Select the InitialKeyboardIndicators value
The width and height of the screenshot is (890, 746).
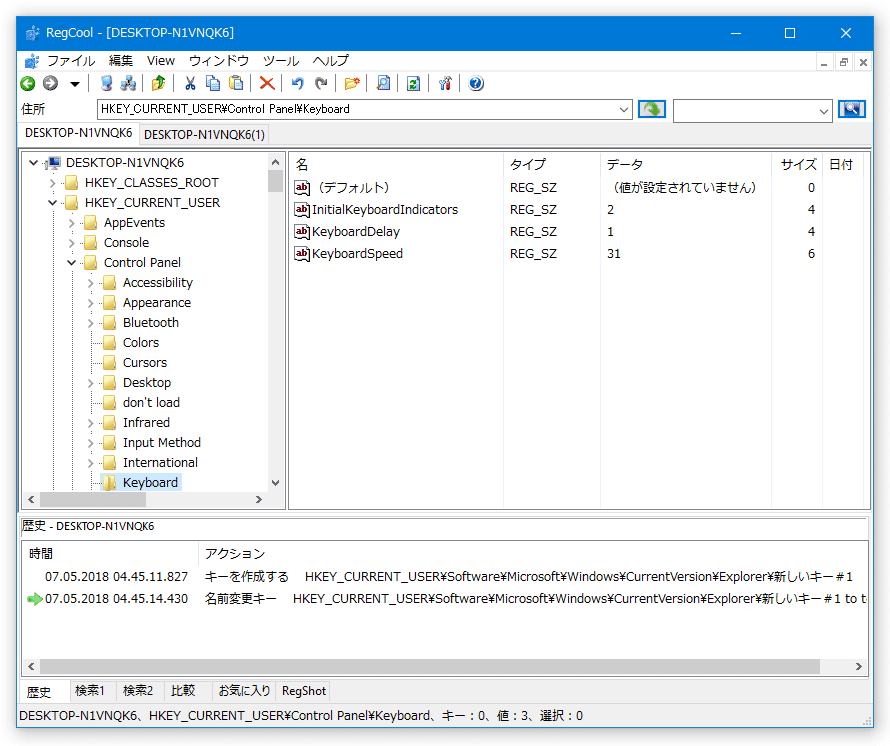point(384,209)
